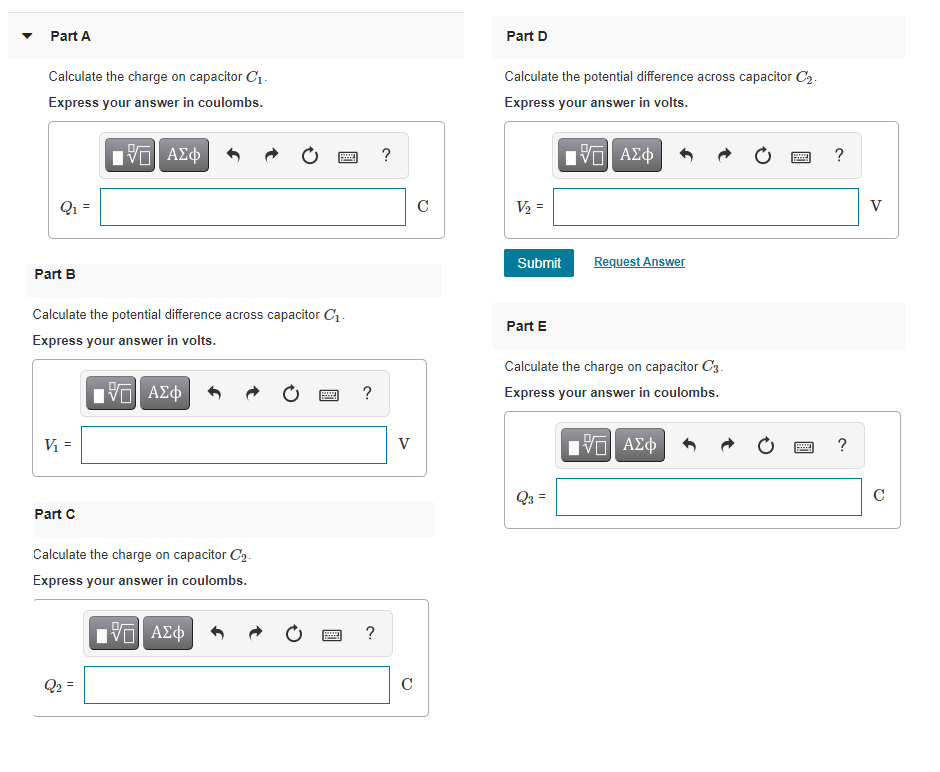Undo in Part C toolbar
Viewport: 940px width, 772px height.
pyautogui.click(x=217, y=634)
